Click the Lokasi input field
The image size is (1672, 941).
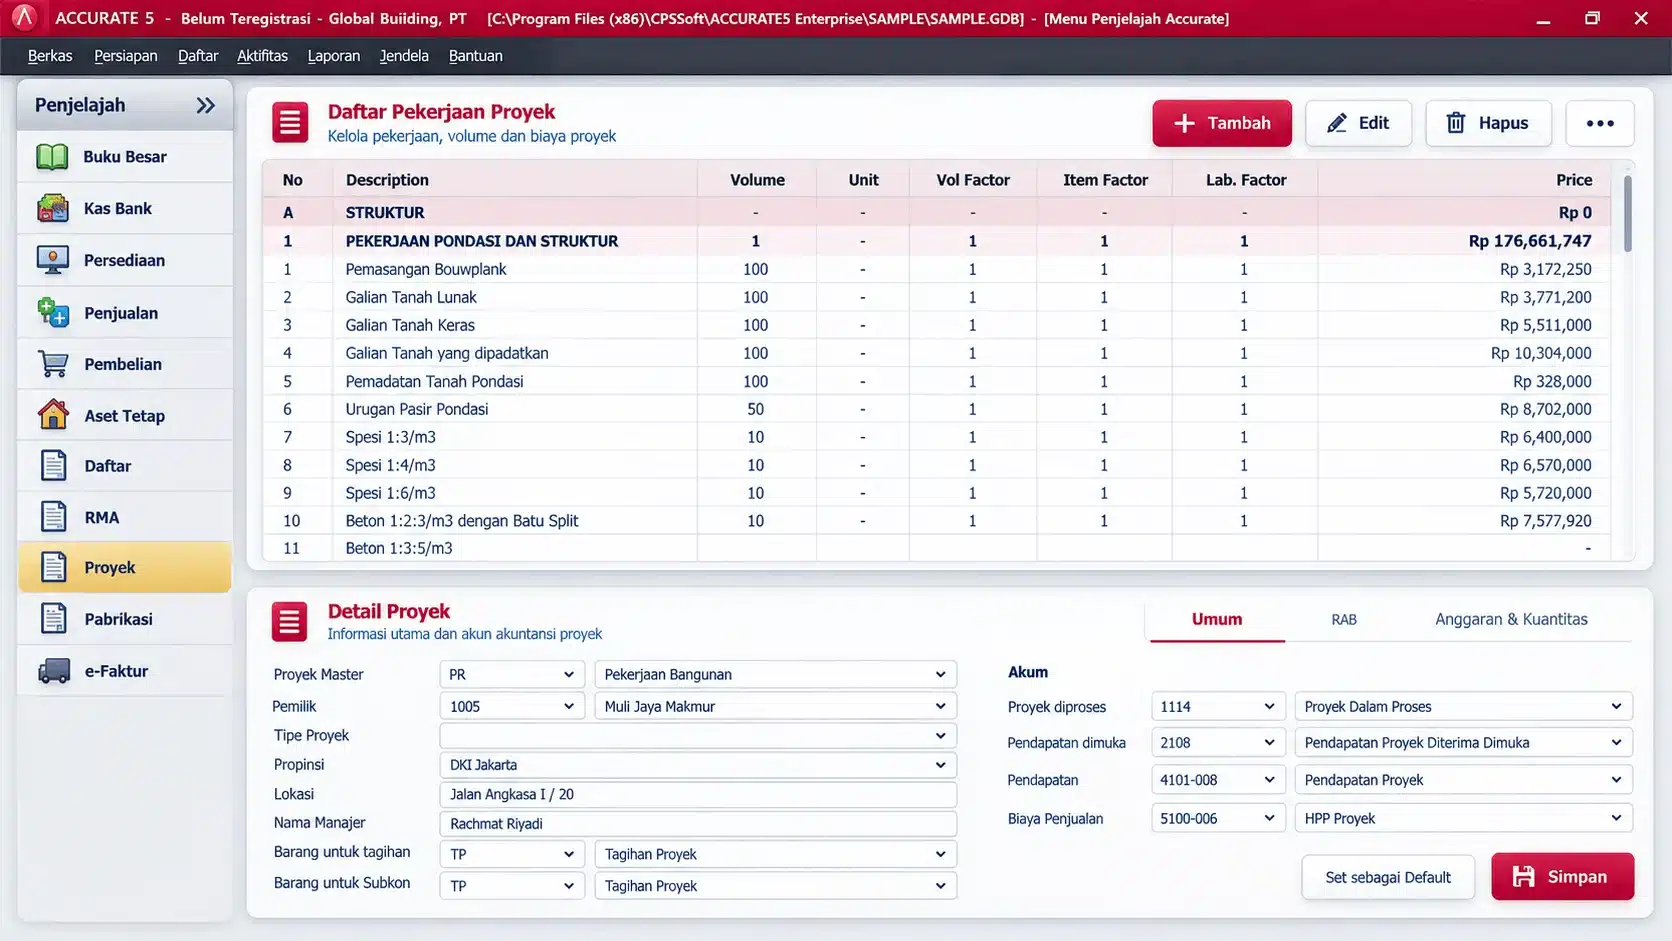click(x=698, y=794)
